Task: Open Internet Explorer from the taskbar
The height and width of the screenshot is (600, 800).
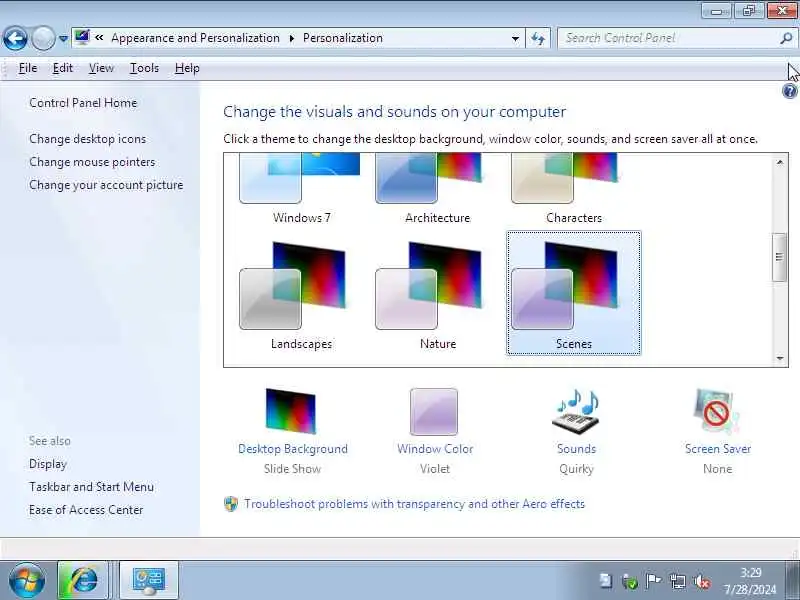Action: [83, 581]
